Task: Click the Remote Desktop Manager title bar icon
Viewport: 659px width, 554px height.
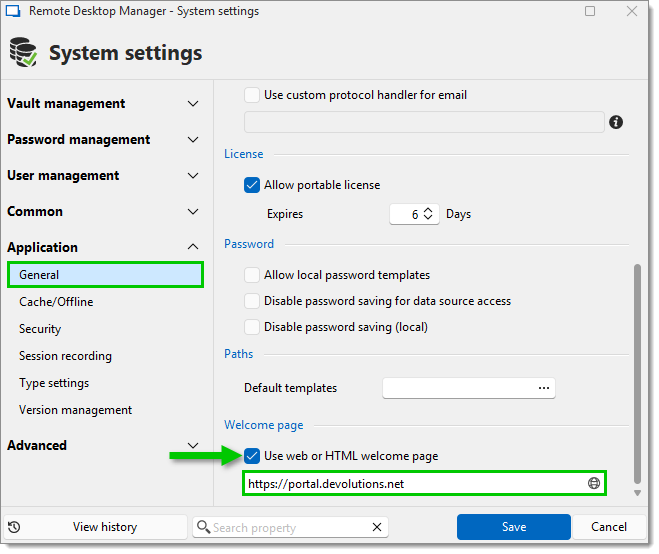Action: pyautogui.click(x=13, y=11)
